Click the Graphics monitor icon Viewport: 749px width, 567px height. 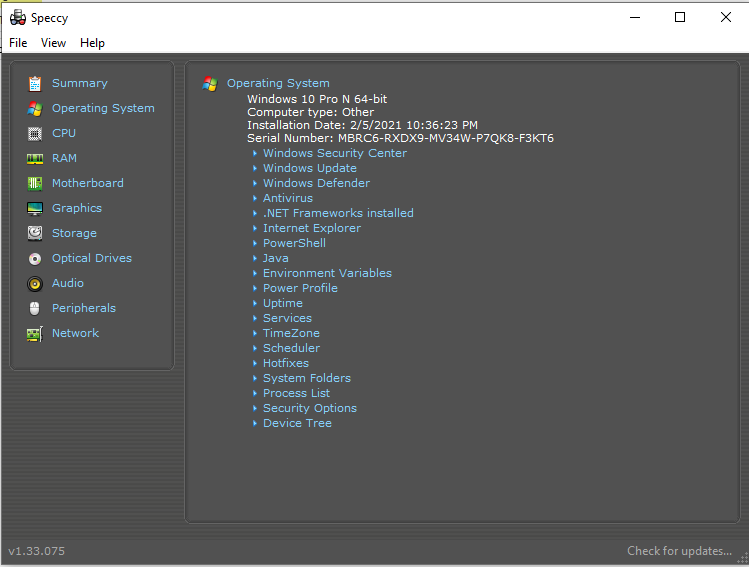pyautogui.click(x=35, y=209)
